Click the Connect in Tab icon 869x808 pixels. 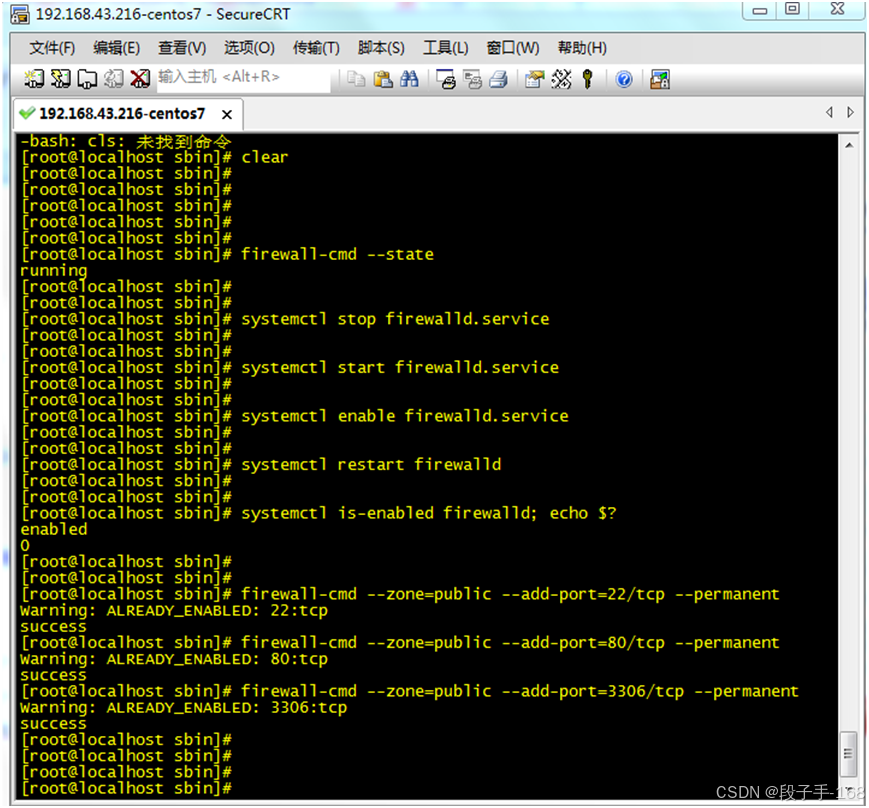87,79
